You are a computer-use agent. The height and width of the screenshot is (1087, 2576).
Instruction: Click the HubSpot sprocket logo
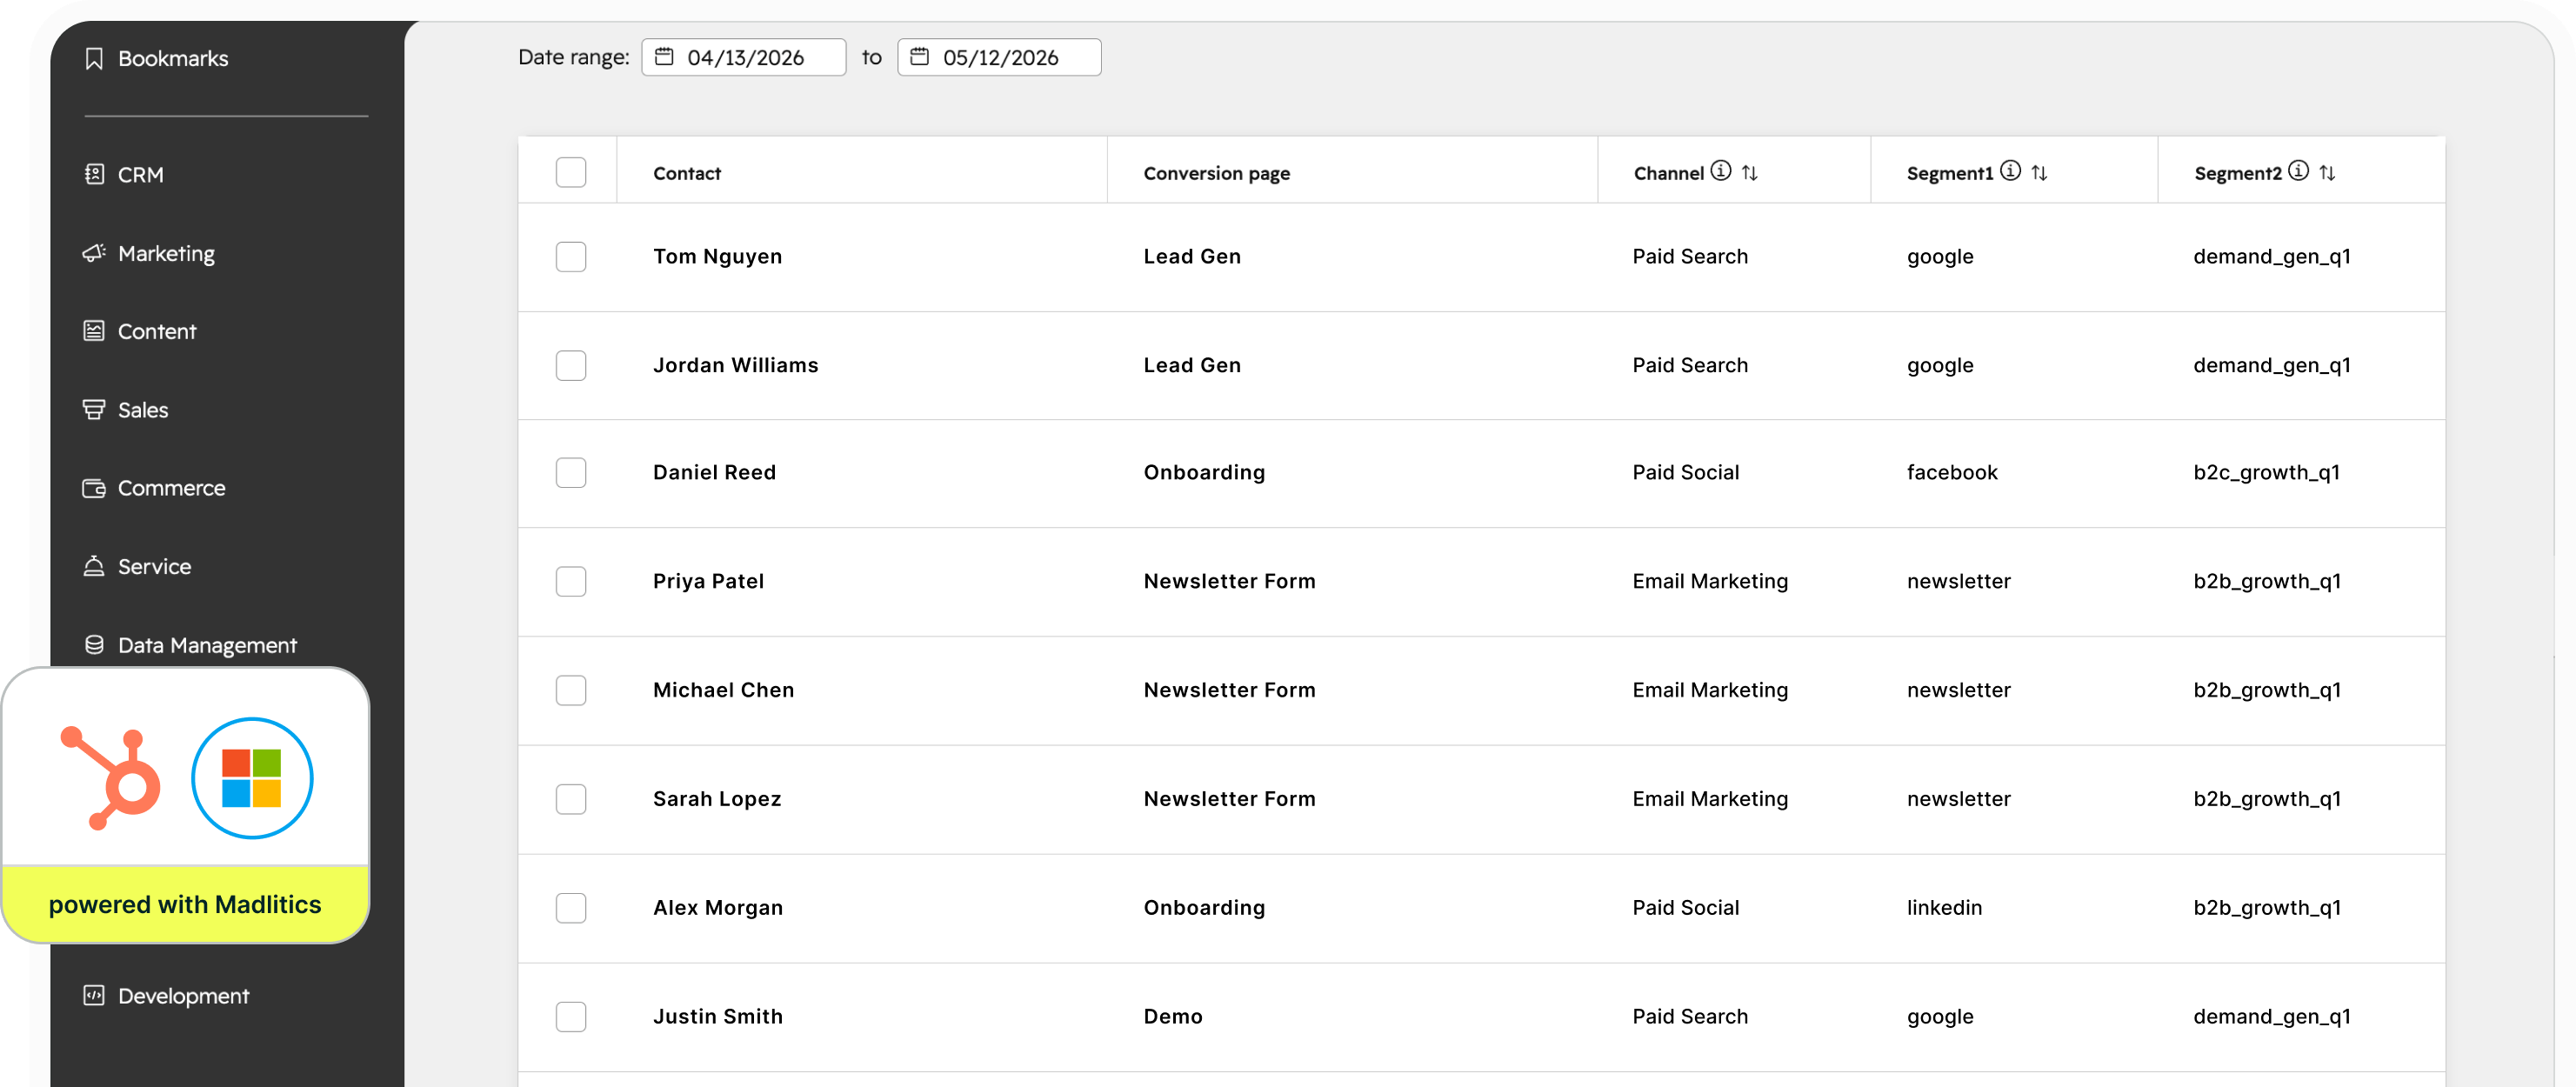pos(111,778)
